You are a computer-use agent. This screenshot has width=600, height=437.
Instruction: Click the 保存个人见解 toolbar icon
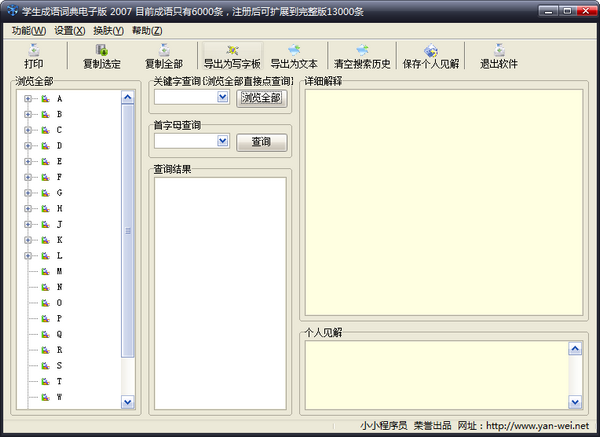pyautogui.click(x=432, y=50)
